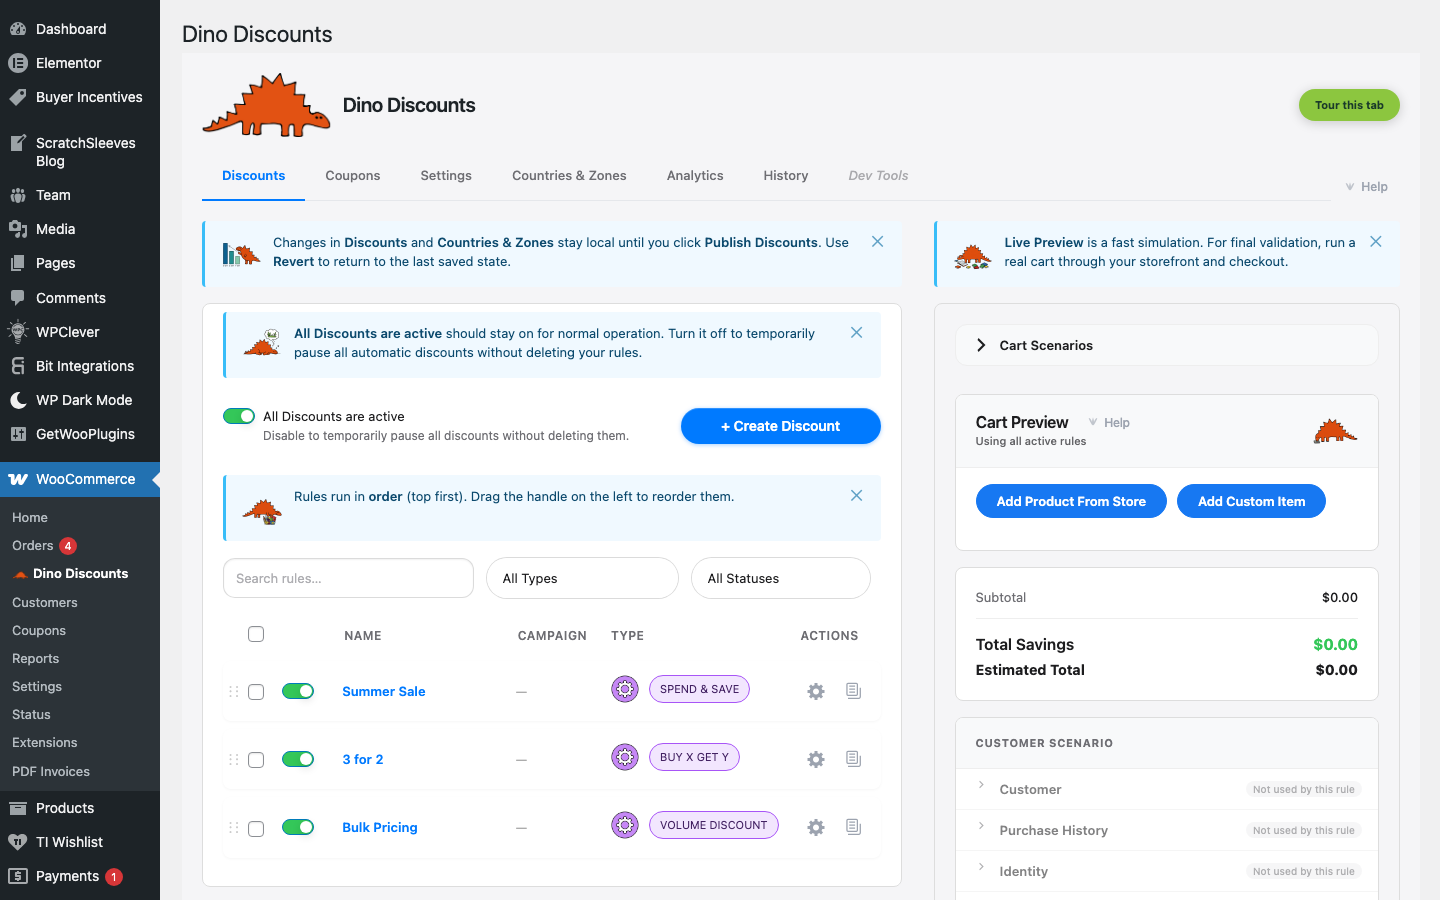Switch to the Settings tab
The height and width of the screenshot is (900, 1440).
click(446, 175)
